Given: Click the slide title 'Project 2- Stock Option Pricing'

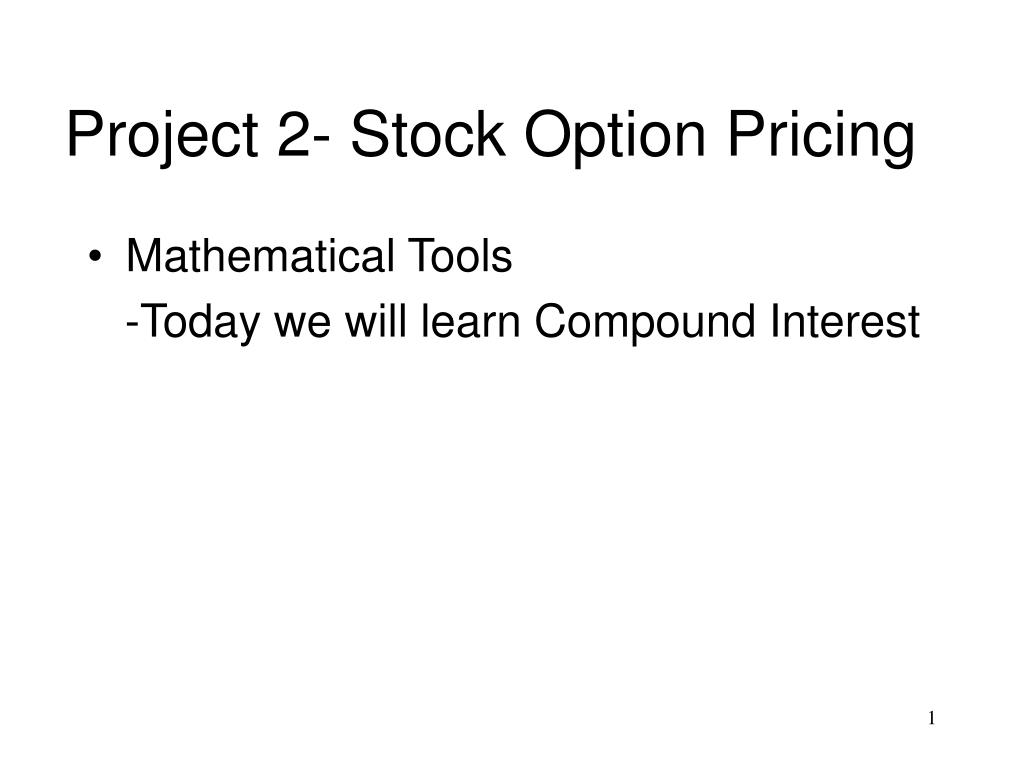Looking at the screenshot, I should pyautogui.click(x=490, y=138).
